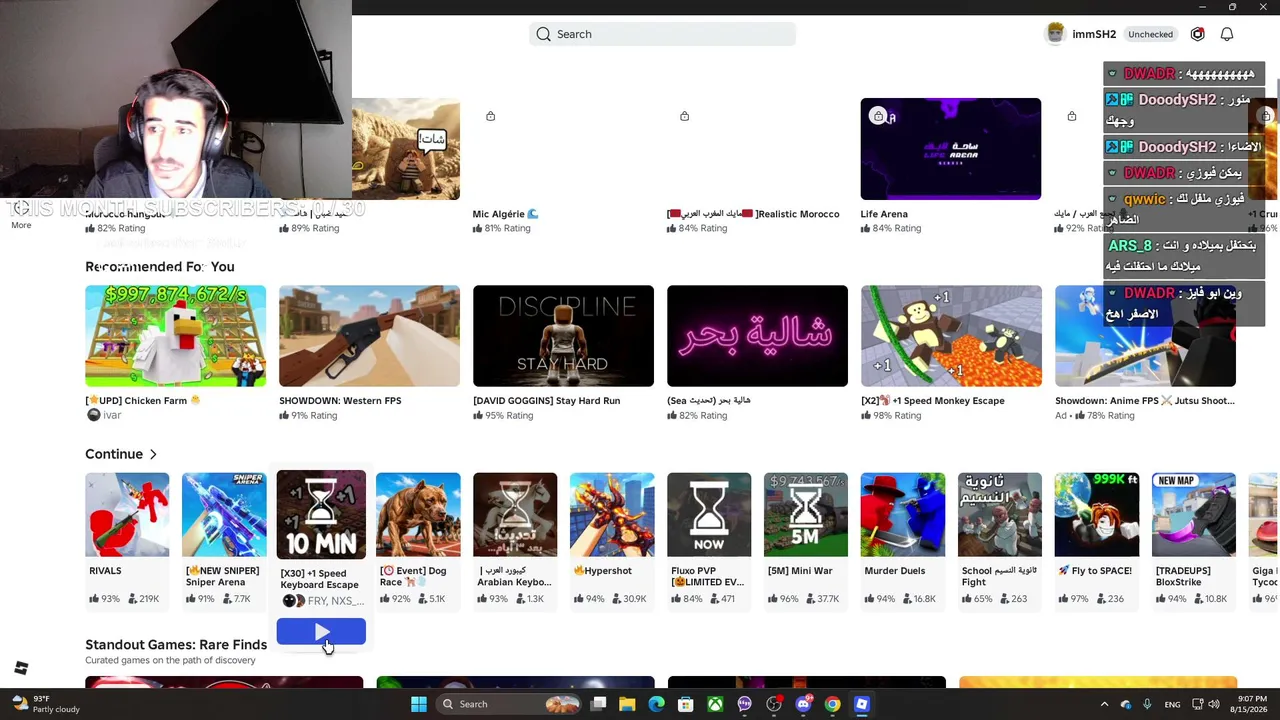Click the RIVALS game title

[x=105, y=571]
